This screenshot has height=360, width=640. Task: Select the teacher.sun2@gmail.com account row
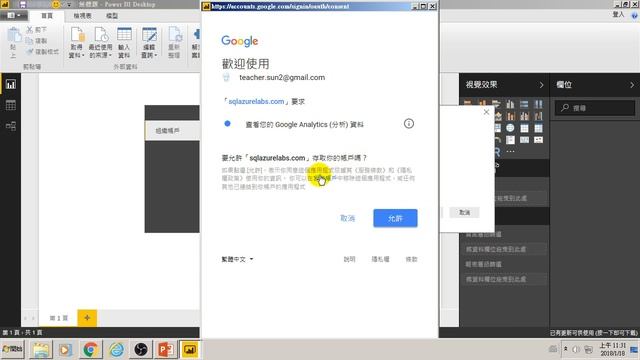273,78
